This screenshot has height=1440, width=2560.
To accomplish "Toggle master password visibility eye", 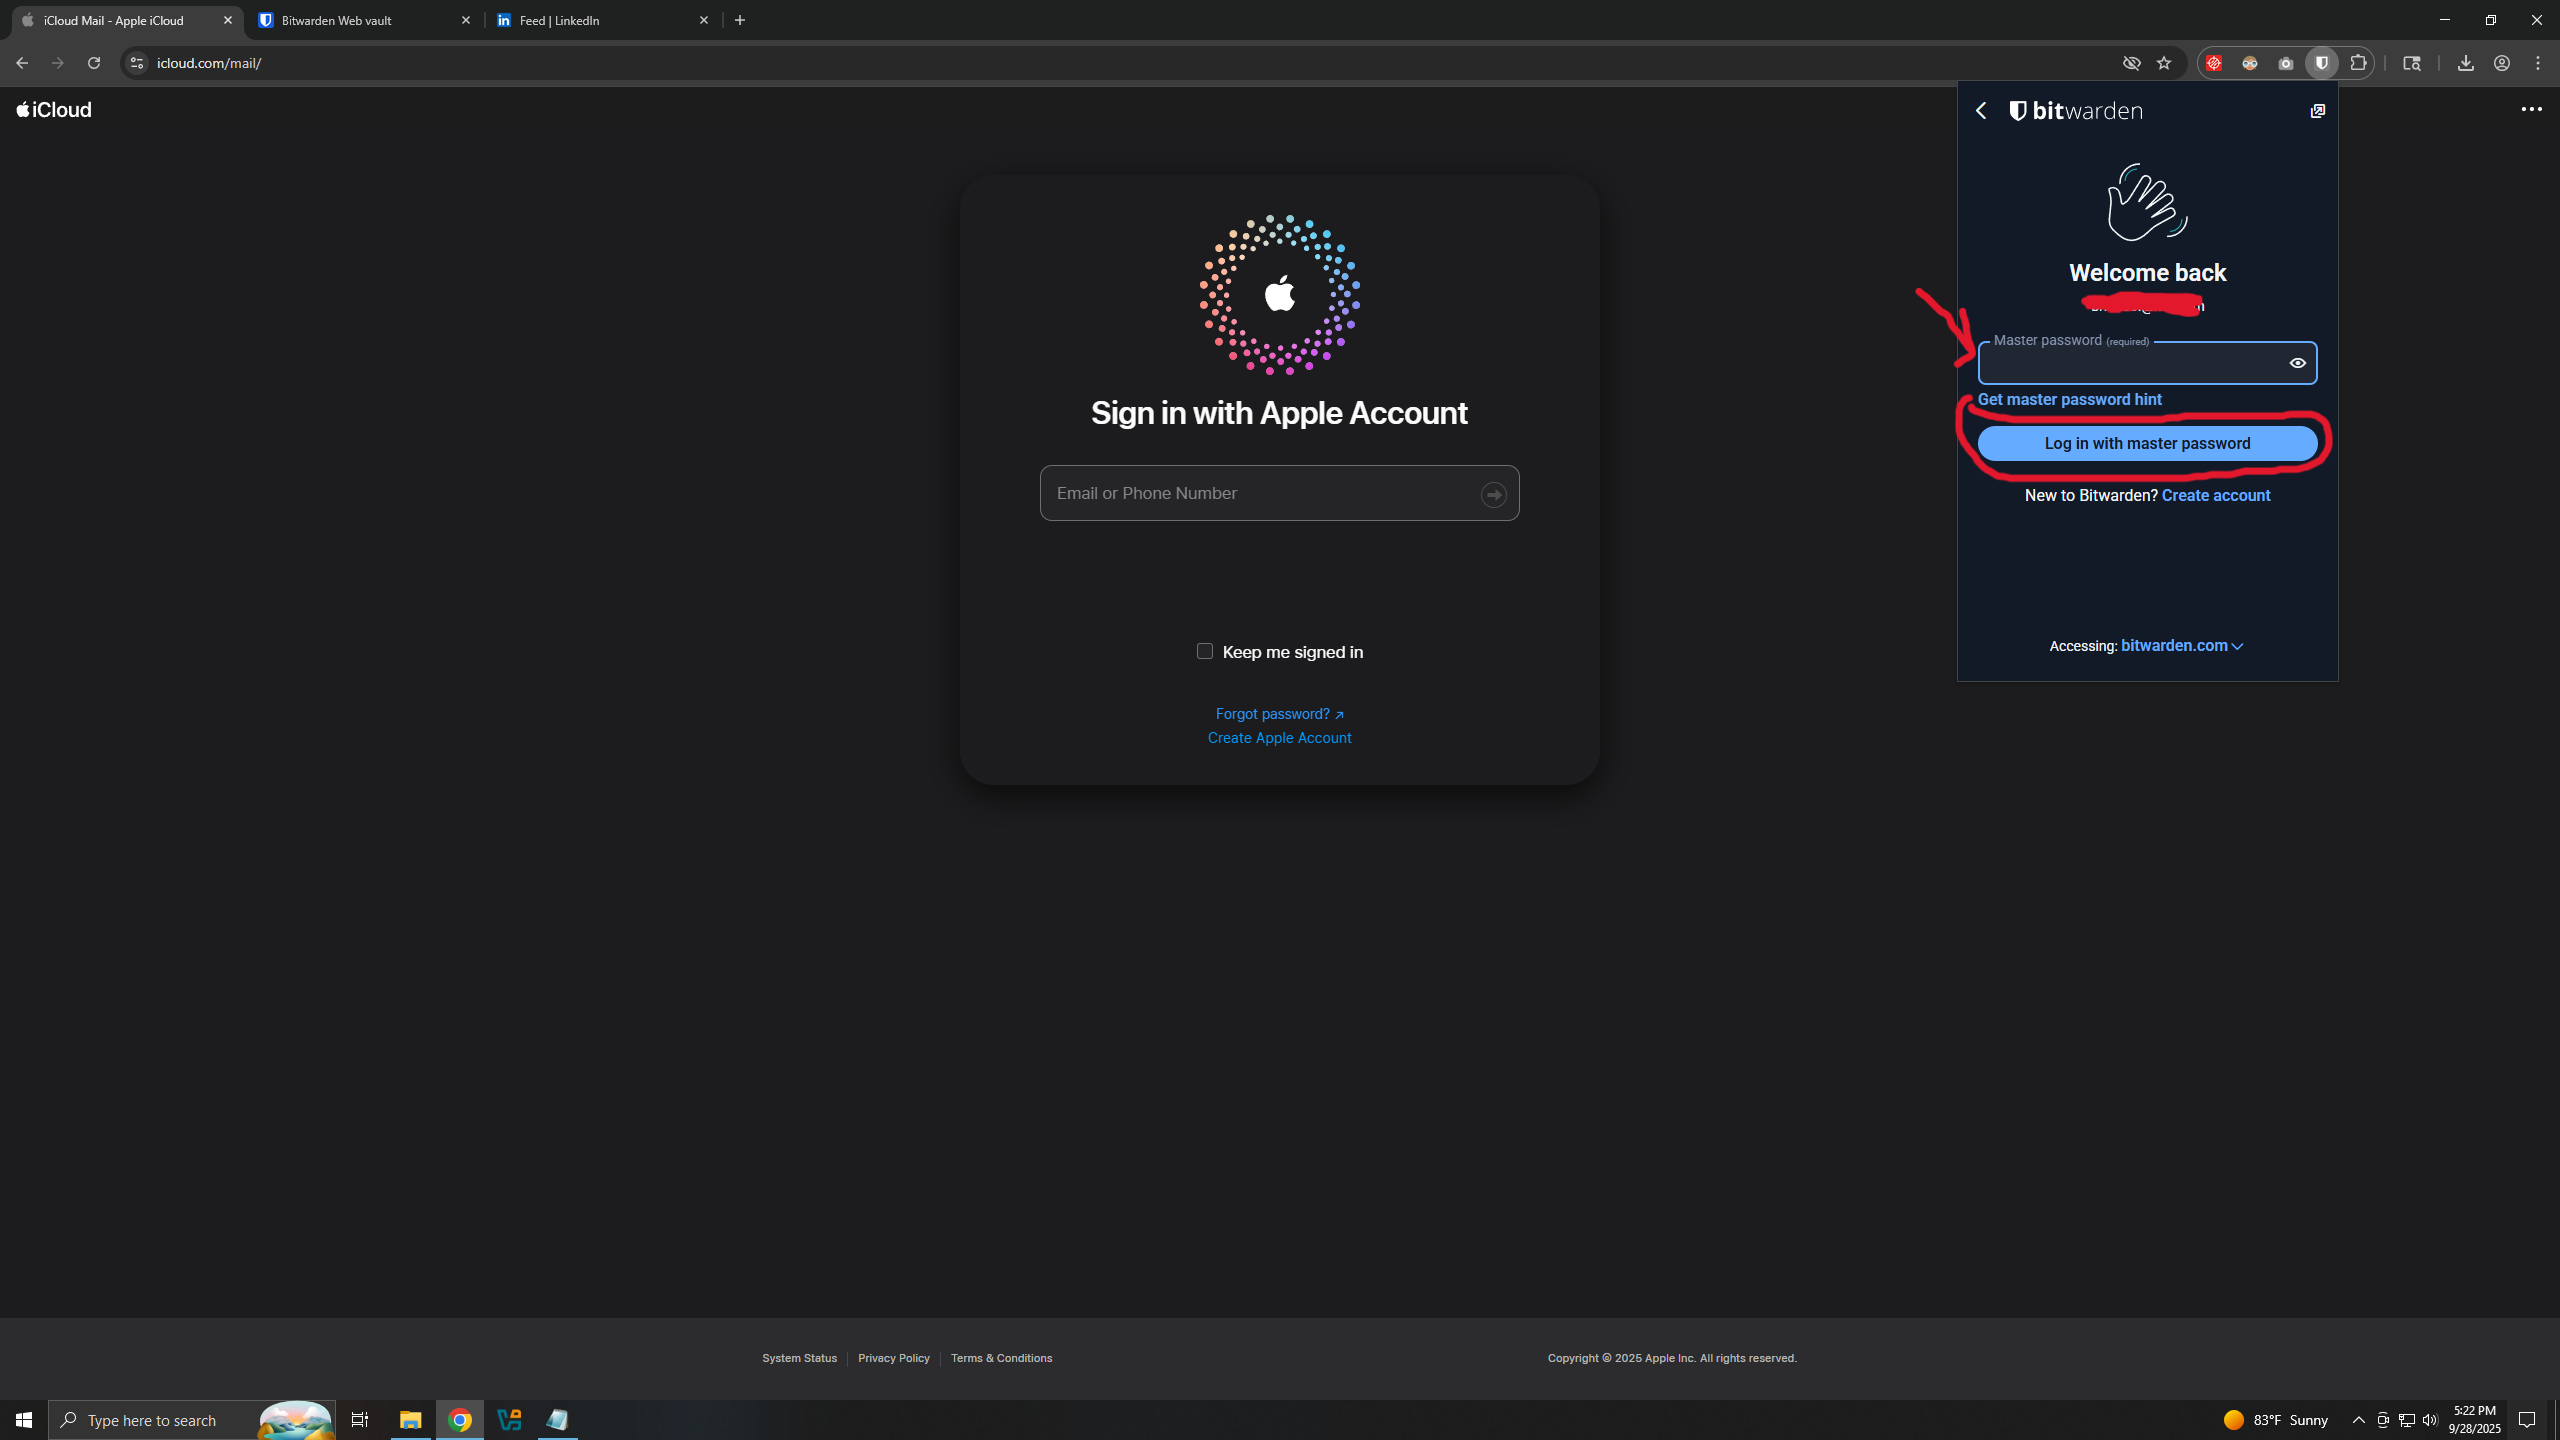I will [x=2297, y=363].
